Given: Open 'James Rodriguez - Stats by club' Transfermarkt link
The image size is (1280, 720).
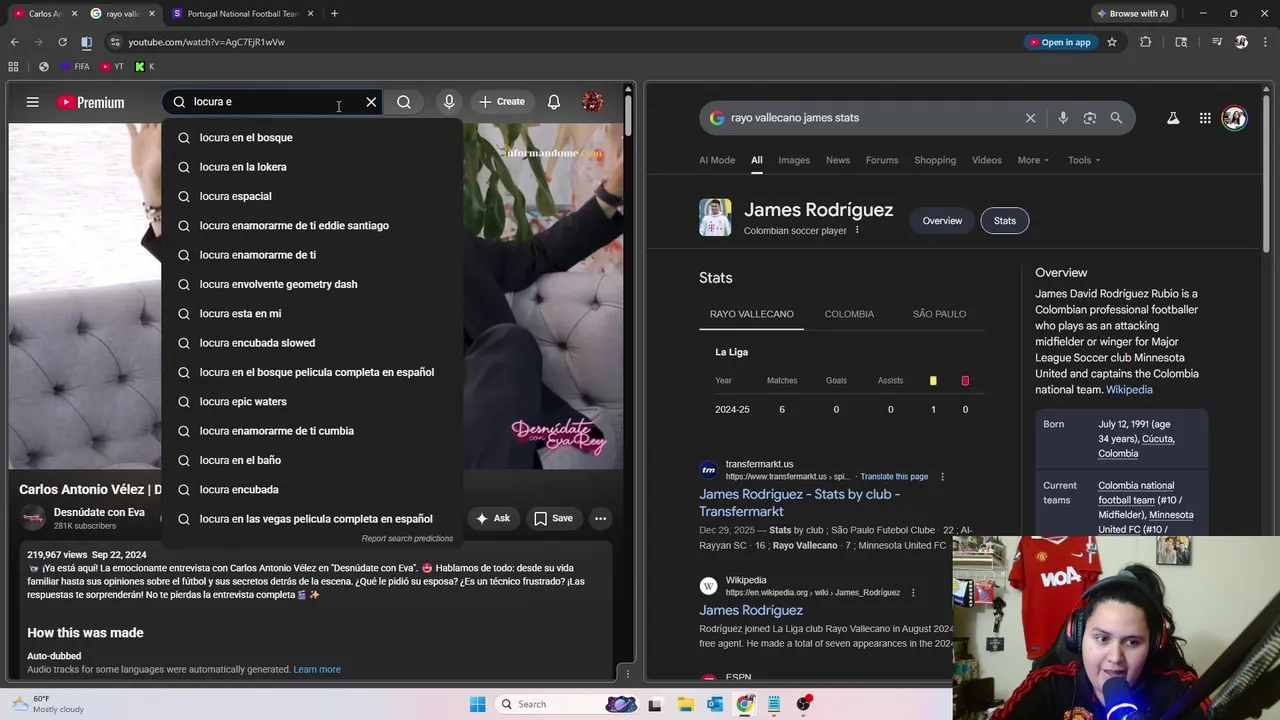Looking at the screenshot, I should coord(799,503).
